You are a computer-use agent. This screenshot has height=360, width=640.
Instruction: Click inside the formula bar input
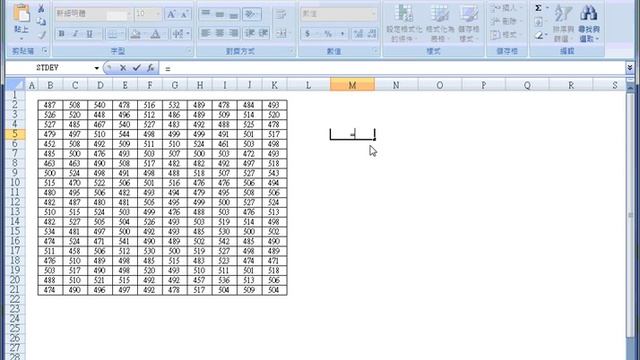coord(392,68)
